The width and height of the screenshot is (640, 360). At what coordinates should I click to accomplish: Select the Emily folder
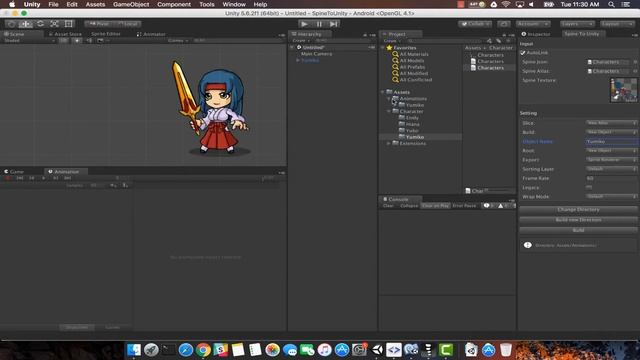coord(412,118)
